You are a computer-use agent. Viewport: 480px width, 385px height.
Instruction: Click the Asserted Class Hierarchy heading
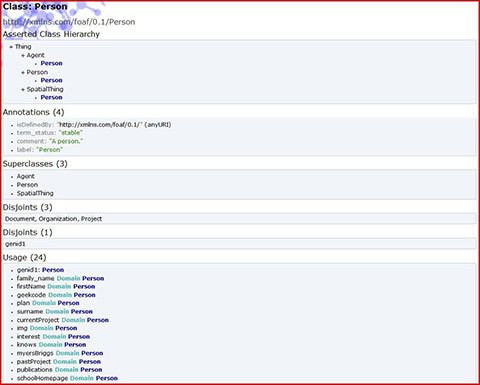point(51,34)
